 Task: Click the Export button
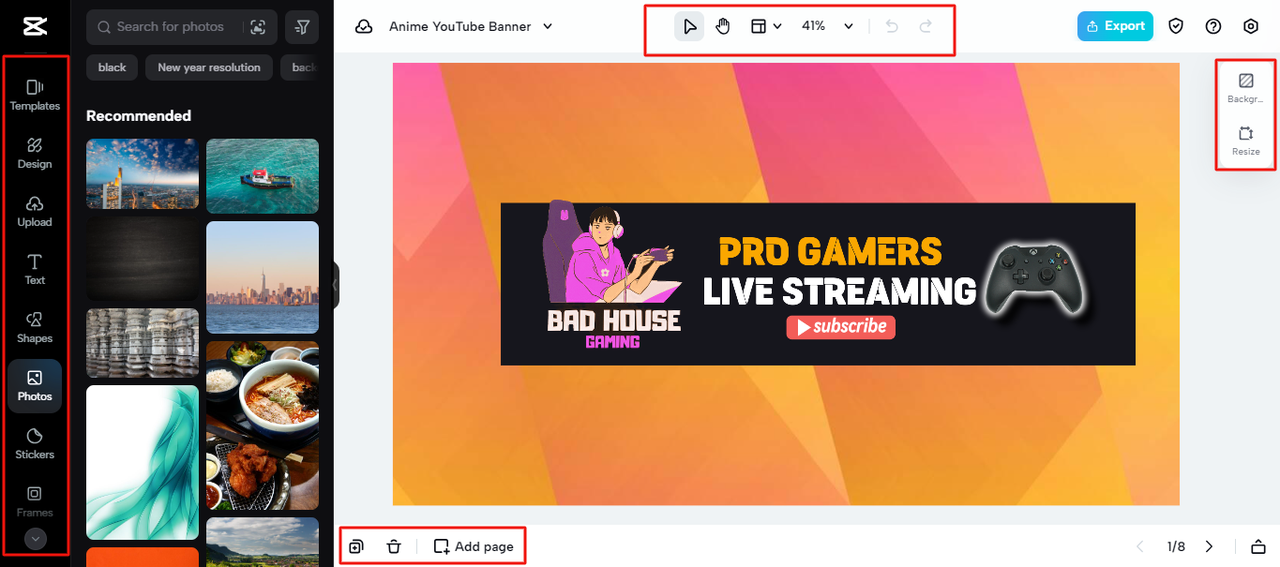tap(1115, 26)
